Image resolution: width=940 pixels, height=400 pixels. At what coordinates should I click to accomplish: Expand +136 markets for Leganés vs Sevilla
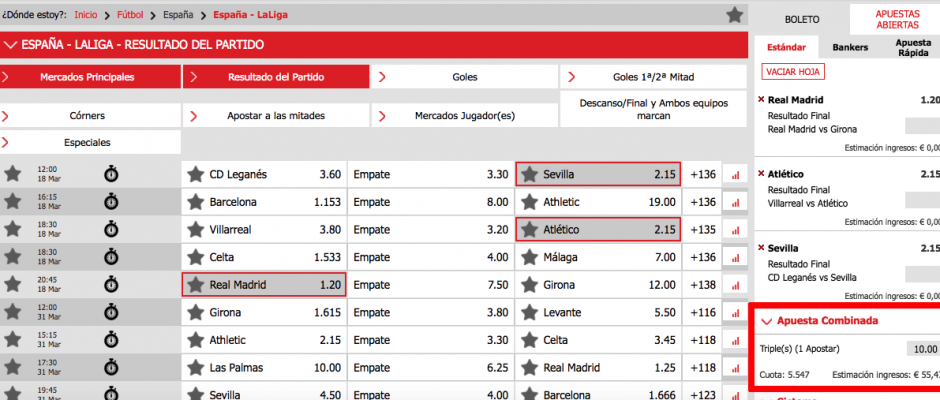703,175
